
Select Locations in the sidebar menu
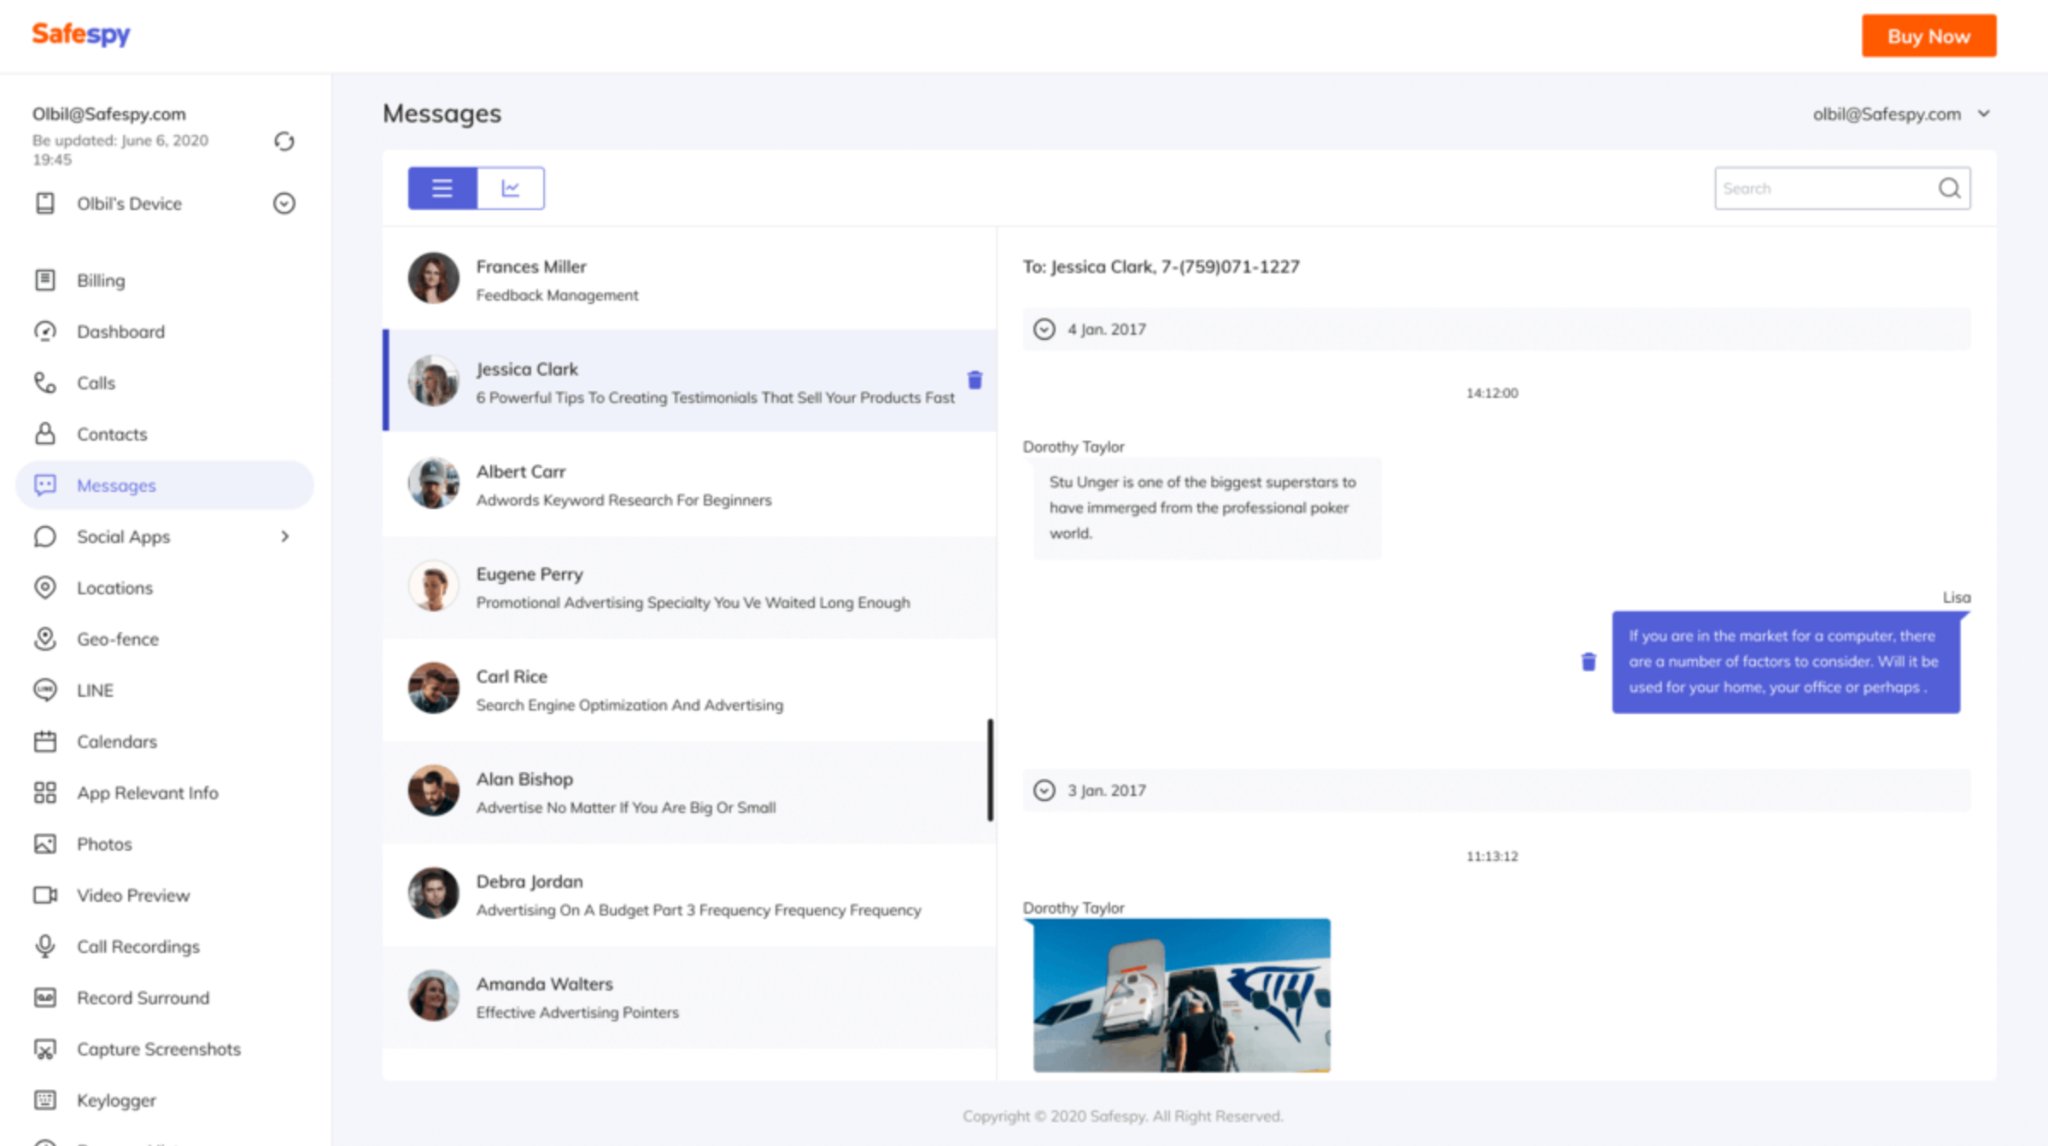pyautogui.click(x=114, y=588)
